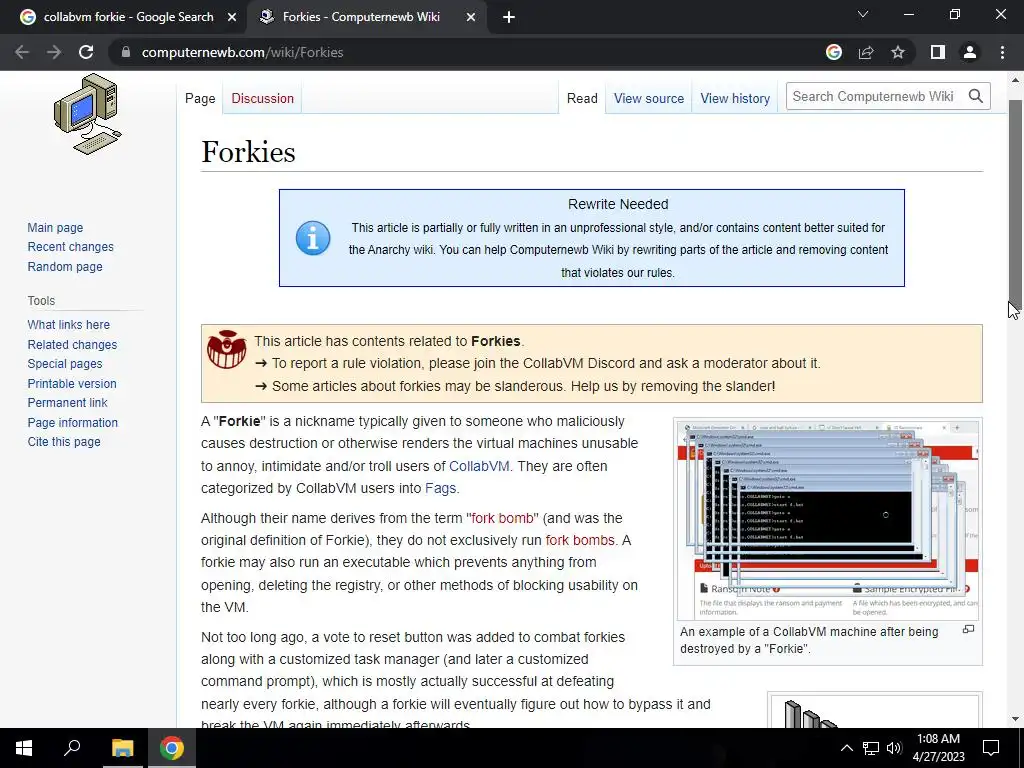Open Chrome's three-dot menu
Image resolution: width=1024 pixels, height=768 pixels.
[x=1002, y=52]
